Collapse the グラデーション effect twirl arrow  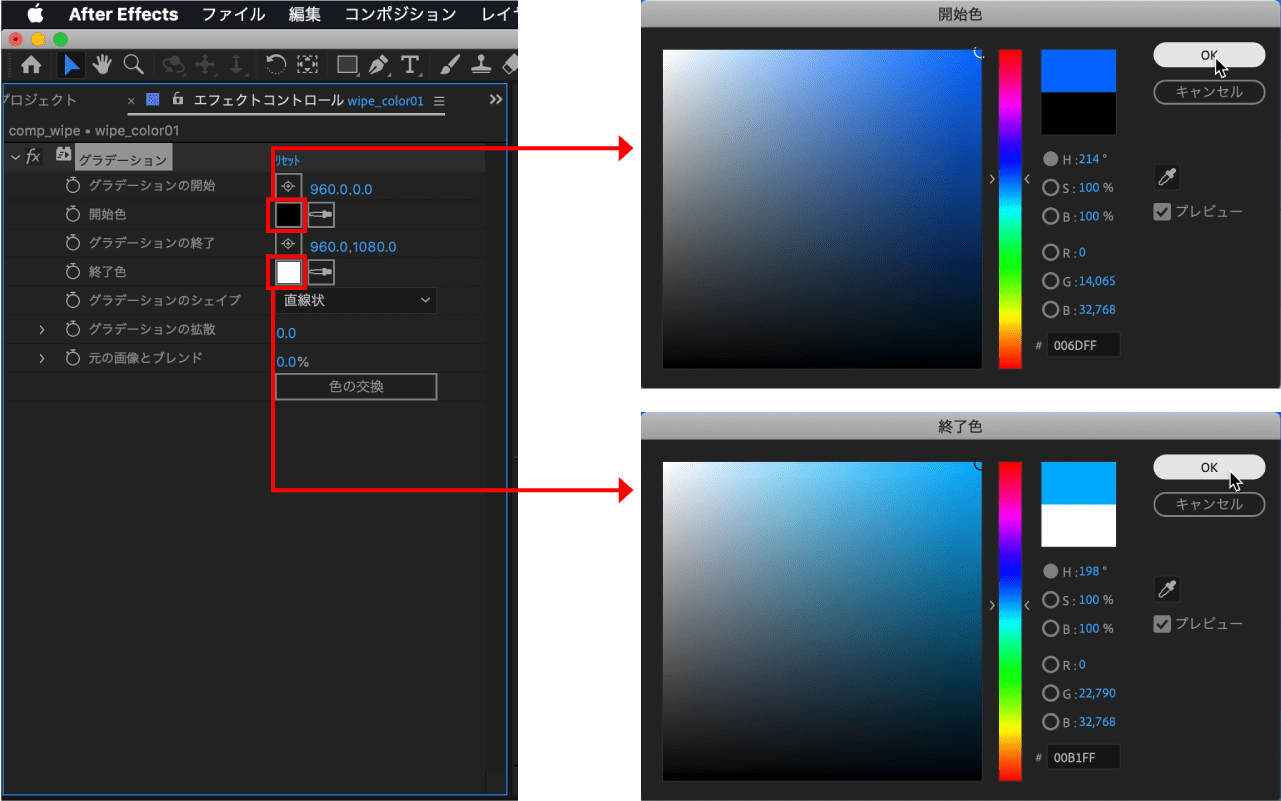(x=15, y=157)
